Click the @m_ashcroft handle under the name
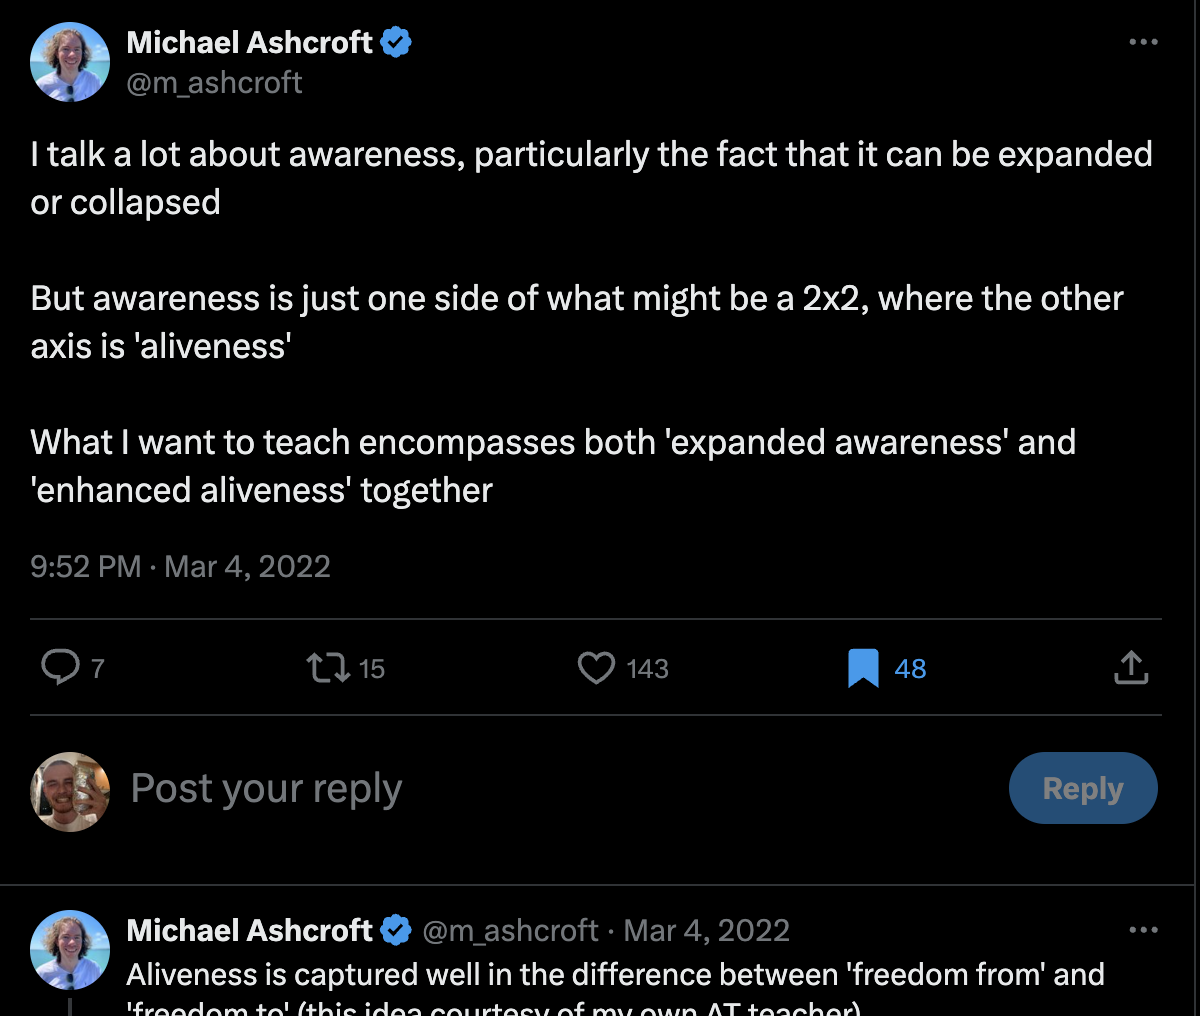 click(x=214, y=82)
